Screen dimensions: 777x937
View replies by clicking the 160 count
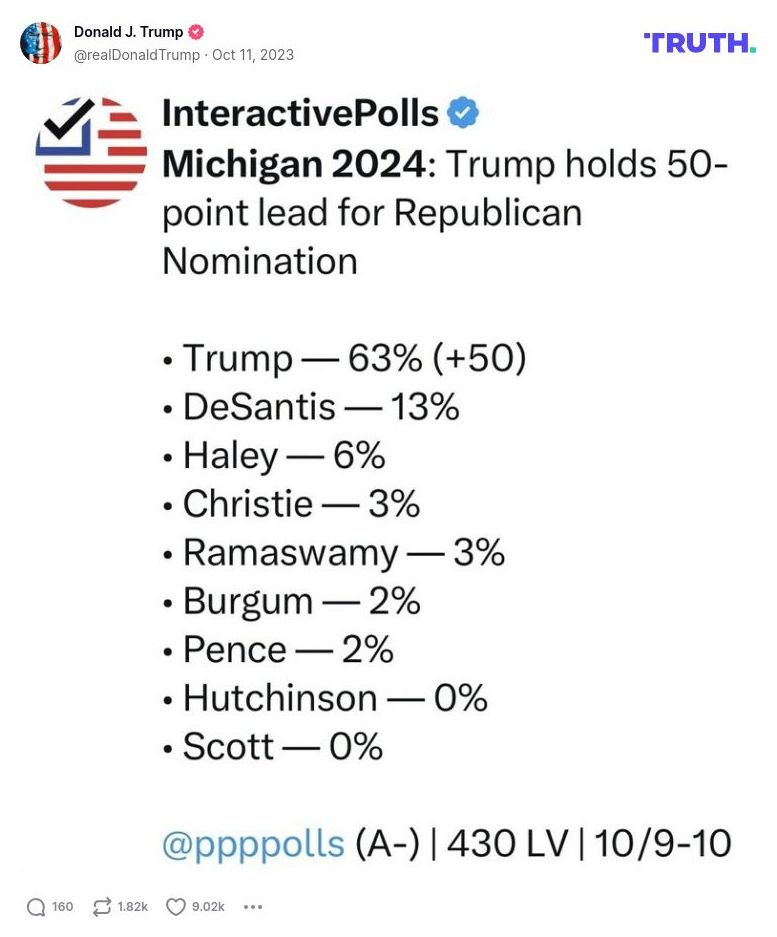(x=62, y=906)
